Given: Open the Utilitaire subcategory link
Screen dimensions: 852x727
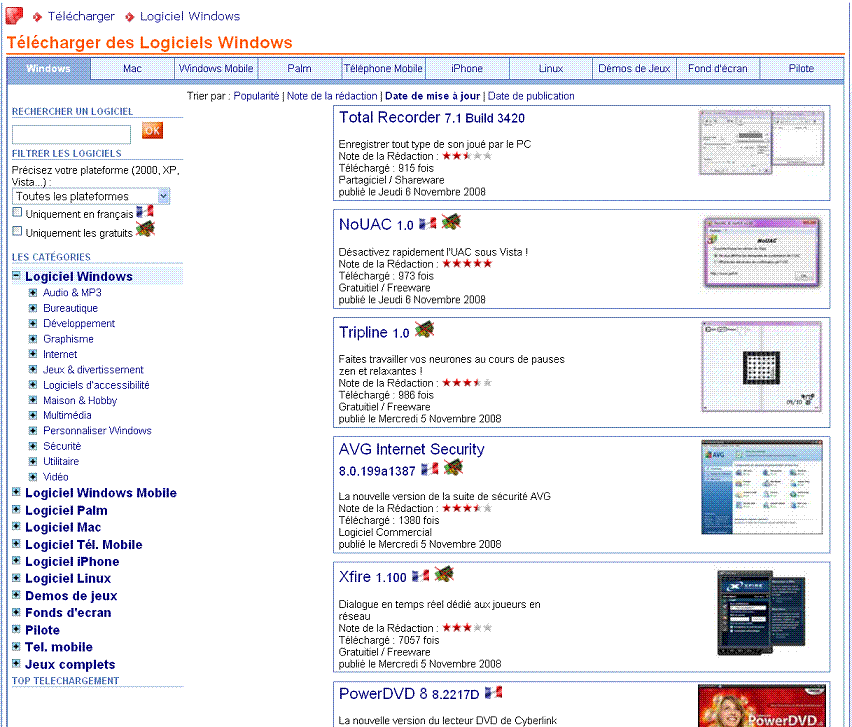Looking at the screenshot, I should point(61,461).
